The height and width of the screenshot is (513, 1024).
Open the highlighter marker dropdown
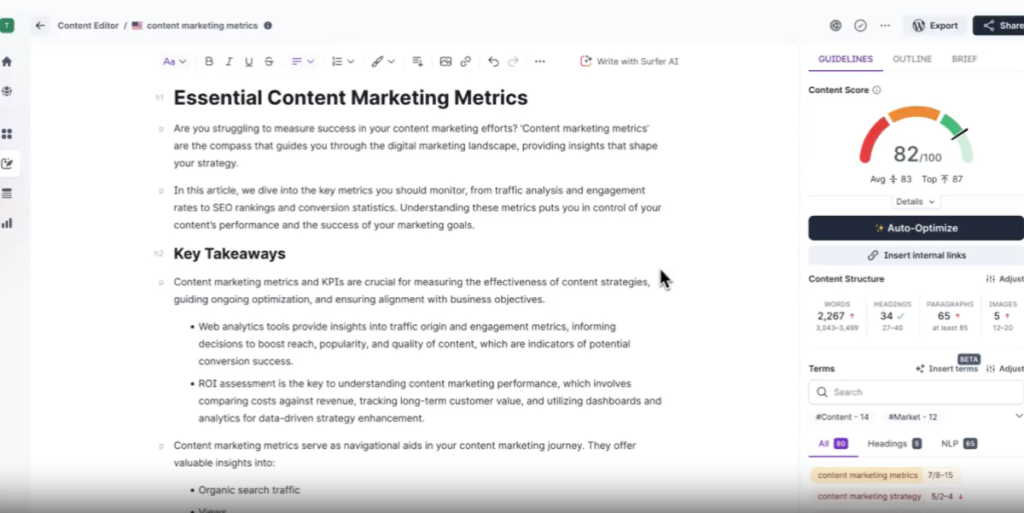(x=383, y=61)
